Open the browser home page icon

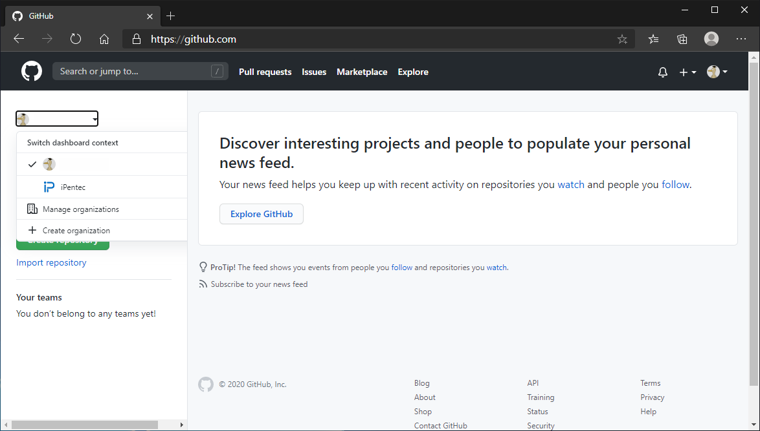(x=104, y=39)
